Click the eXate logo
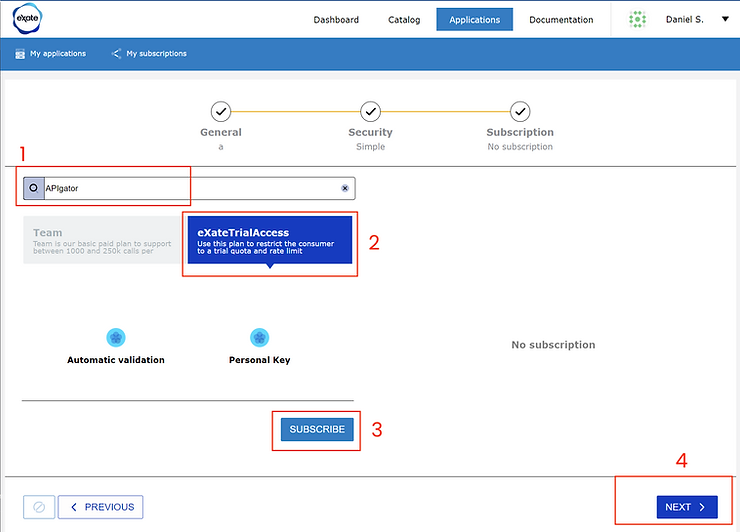Image resolution: width=740 pixels, height=532 pixels. [26, 19]
